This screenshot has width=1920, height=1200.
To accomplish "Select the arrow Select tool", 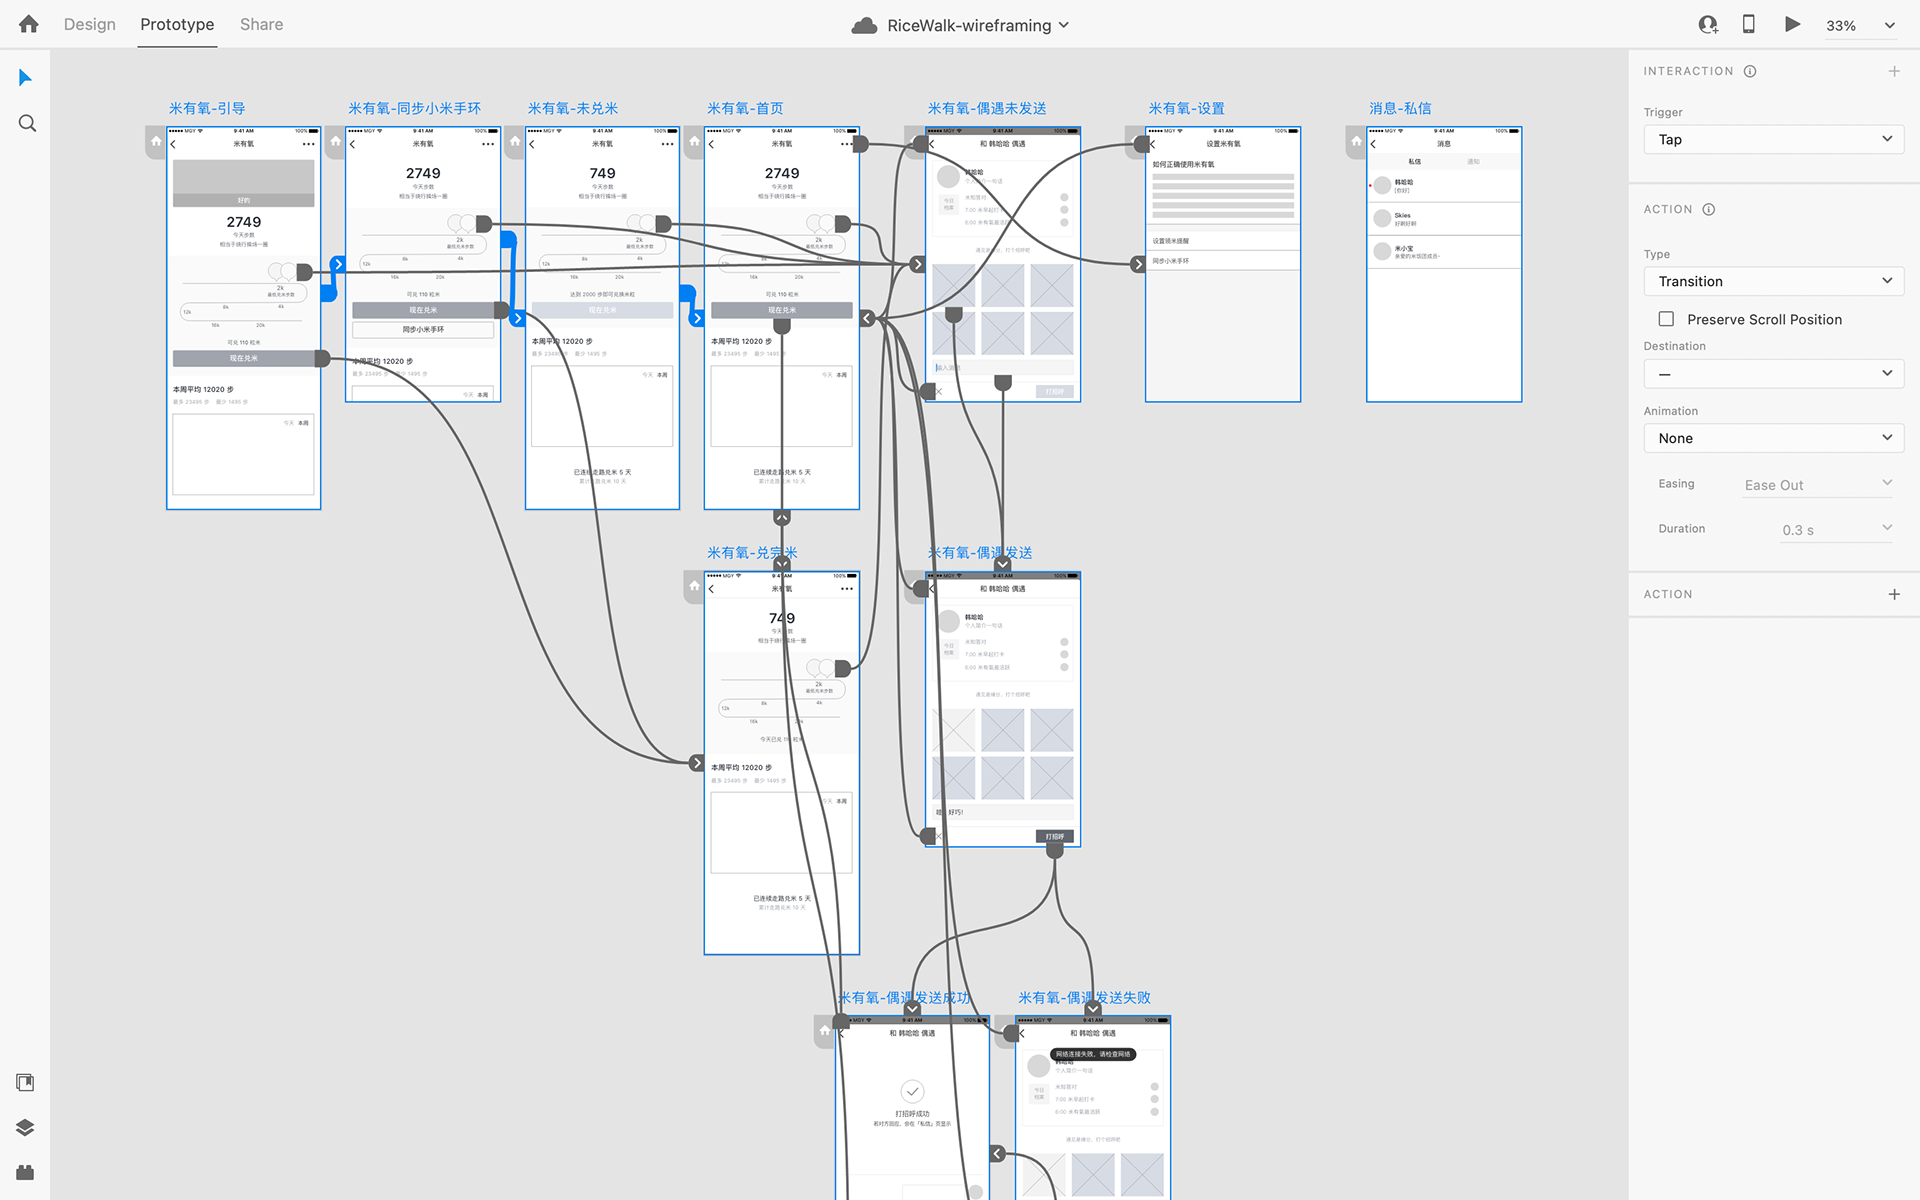I will (26, 77).
